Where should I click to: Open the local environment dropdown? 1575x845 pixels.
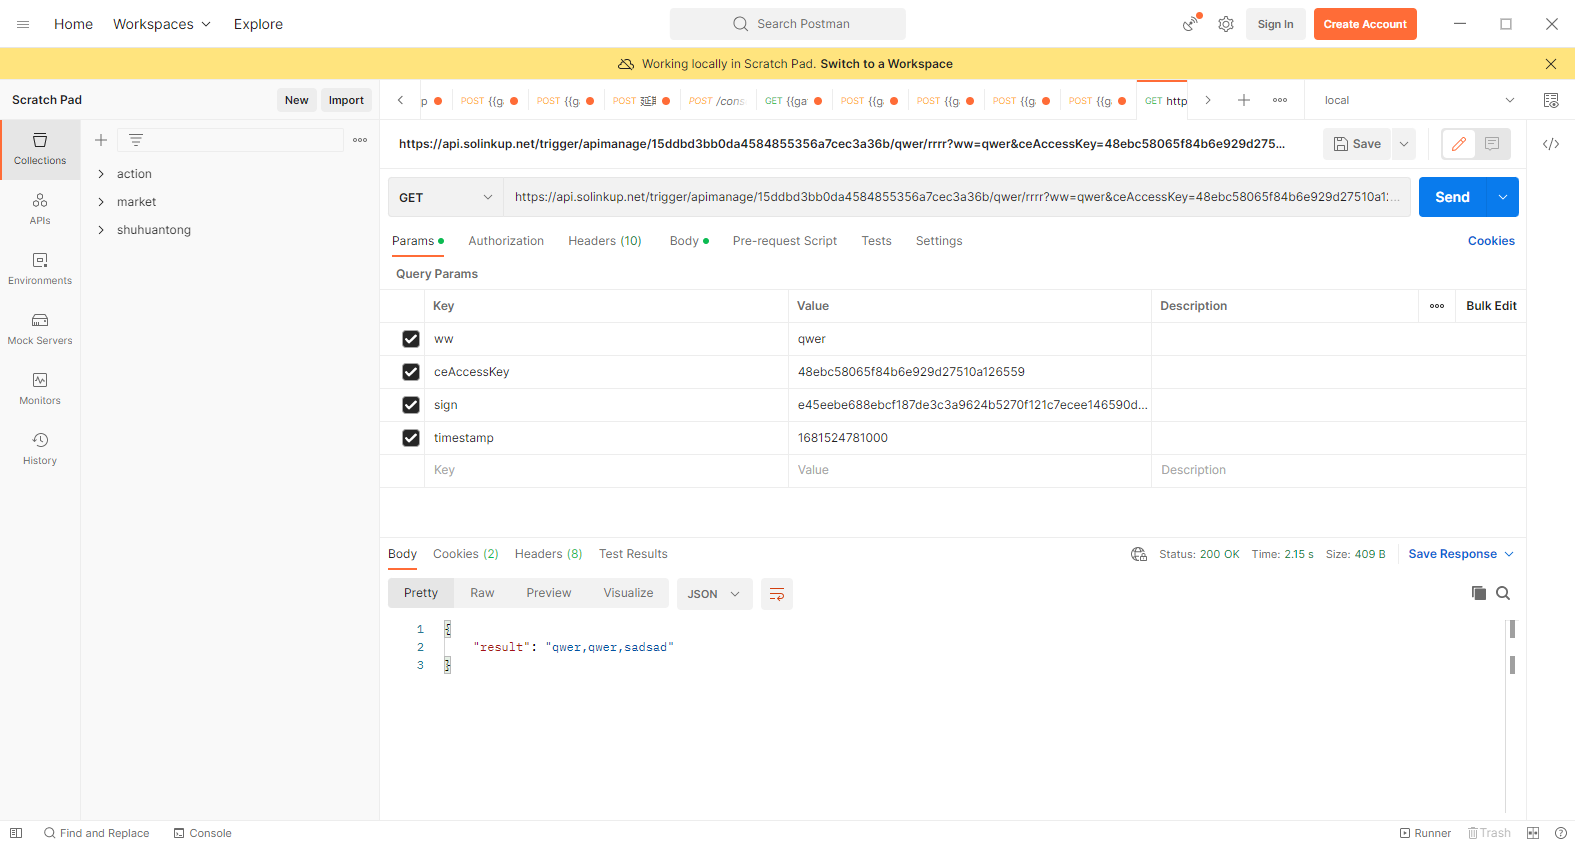coord(1419,100)
